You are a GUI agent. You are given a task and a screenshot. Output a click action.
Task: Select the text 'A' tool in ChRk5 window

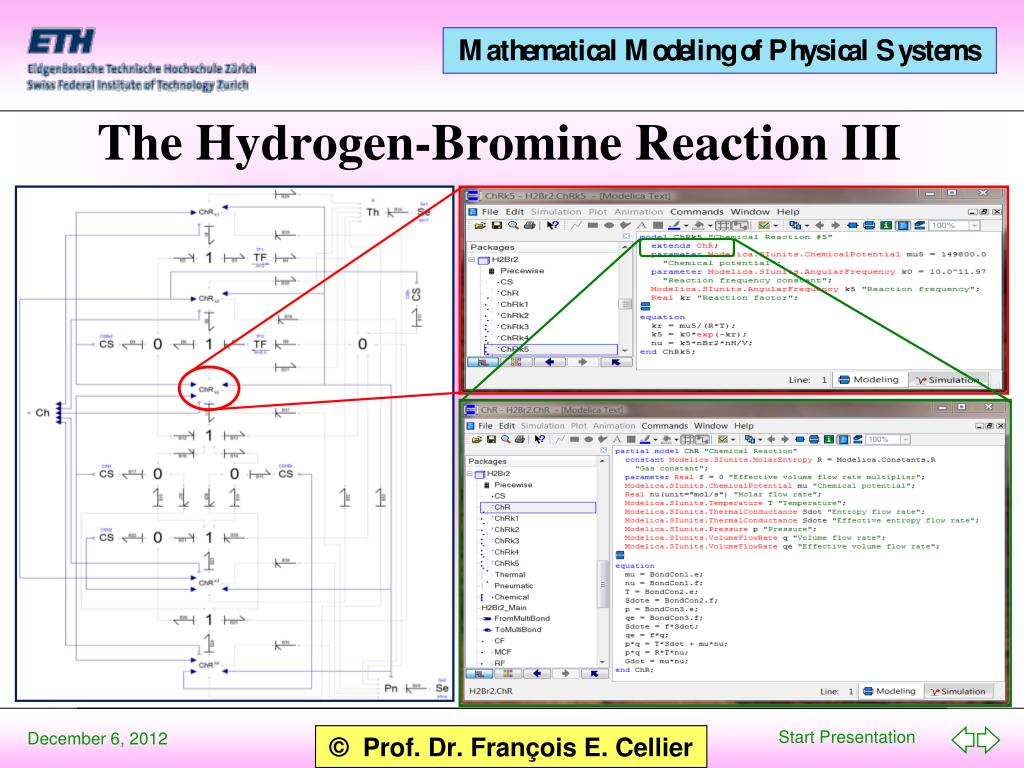coord(642,225)
